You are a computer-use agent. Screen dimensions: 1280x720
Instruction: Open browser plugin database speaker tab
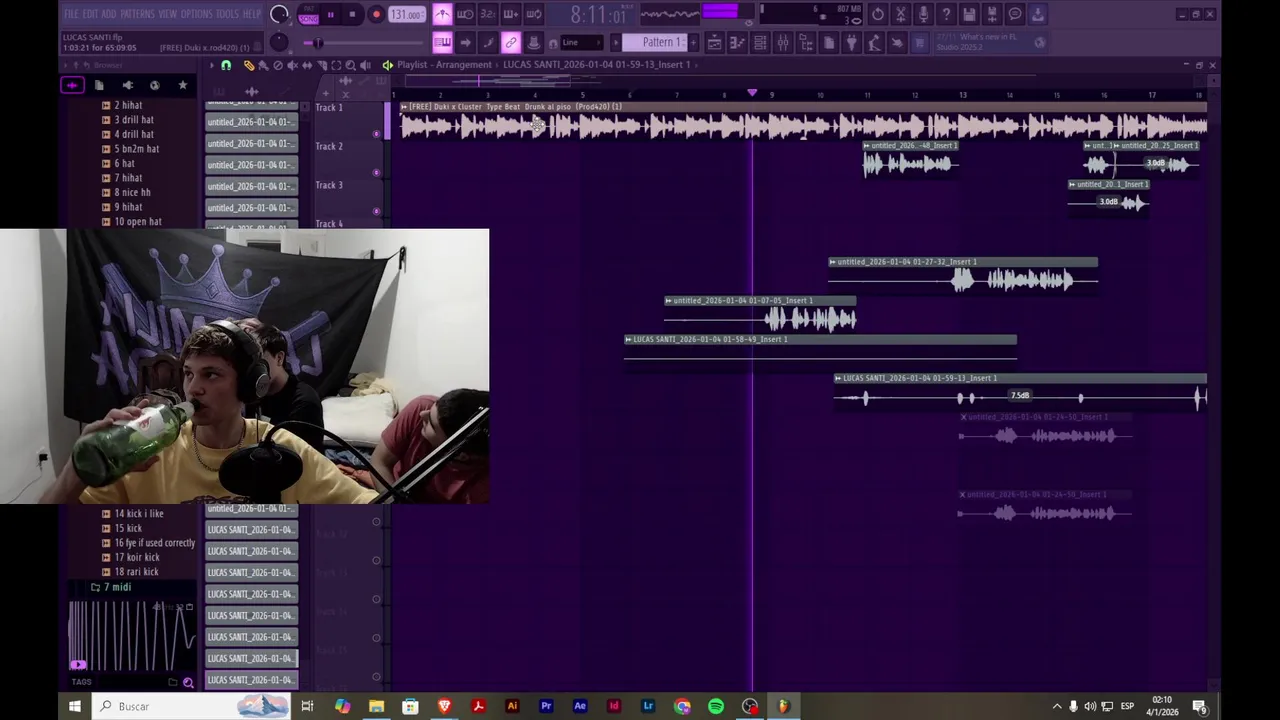[x=127, y=85]
